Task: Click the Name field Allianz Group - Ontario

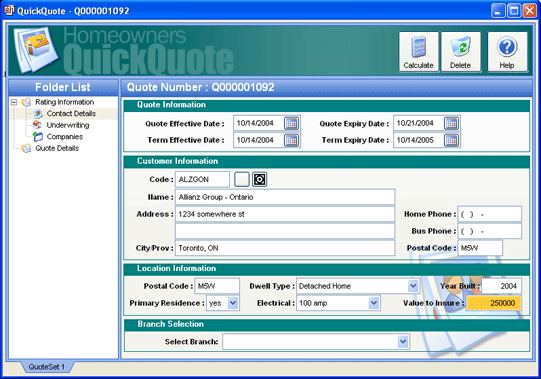Action: click(x=285, y=197)
